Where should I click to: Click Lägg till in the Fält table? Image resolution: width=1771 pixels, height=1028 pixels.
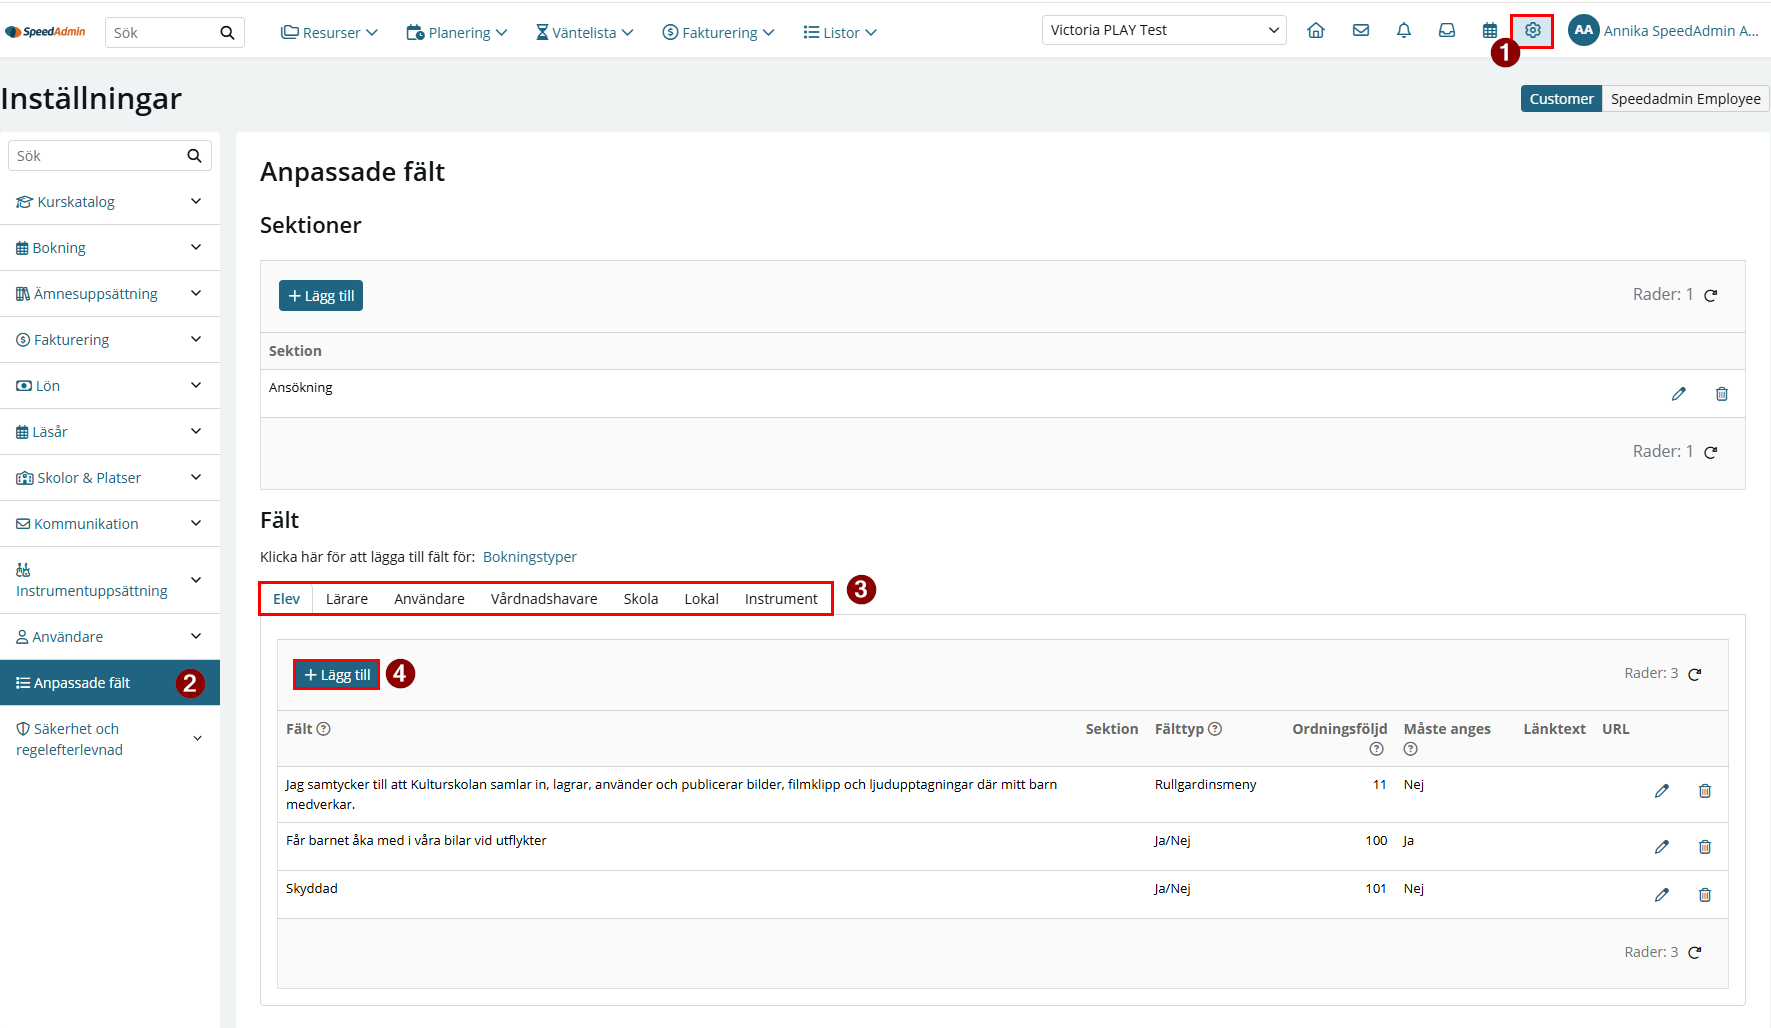click(337, 675)
